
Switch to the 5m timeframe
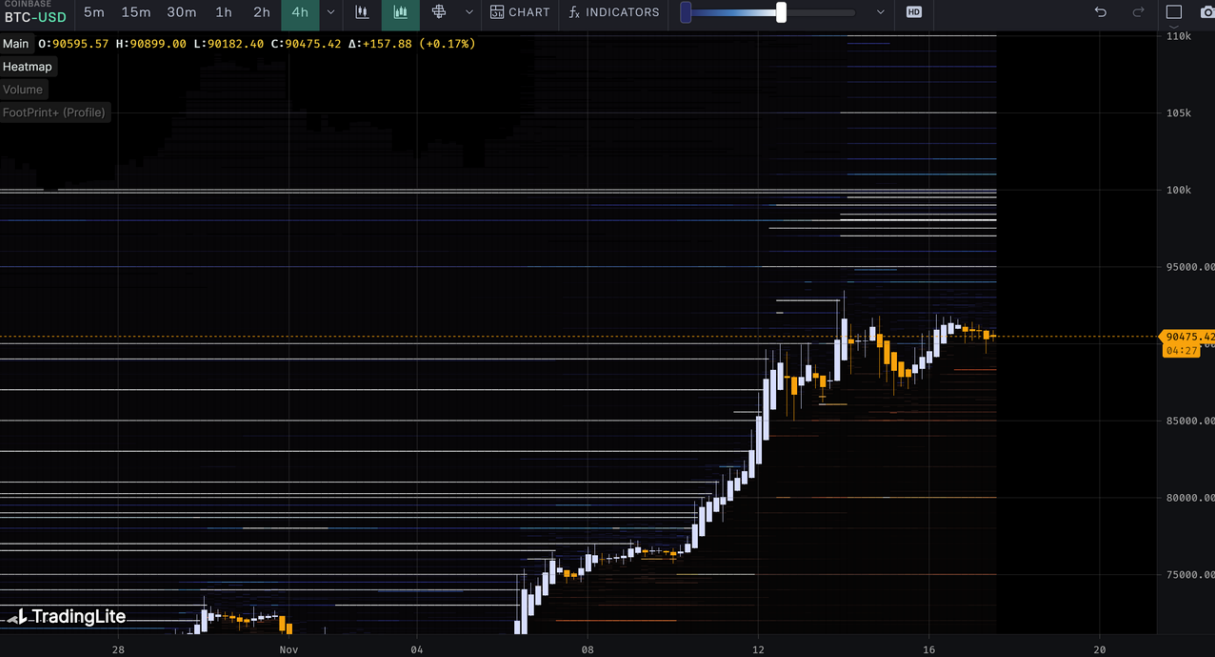(94, 13)
